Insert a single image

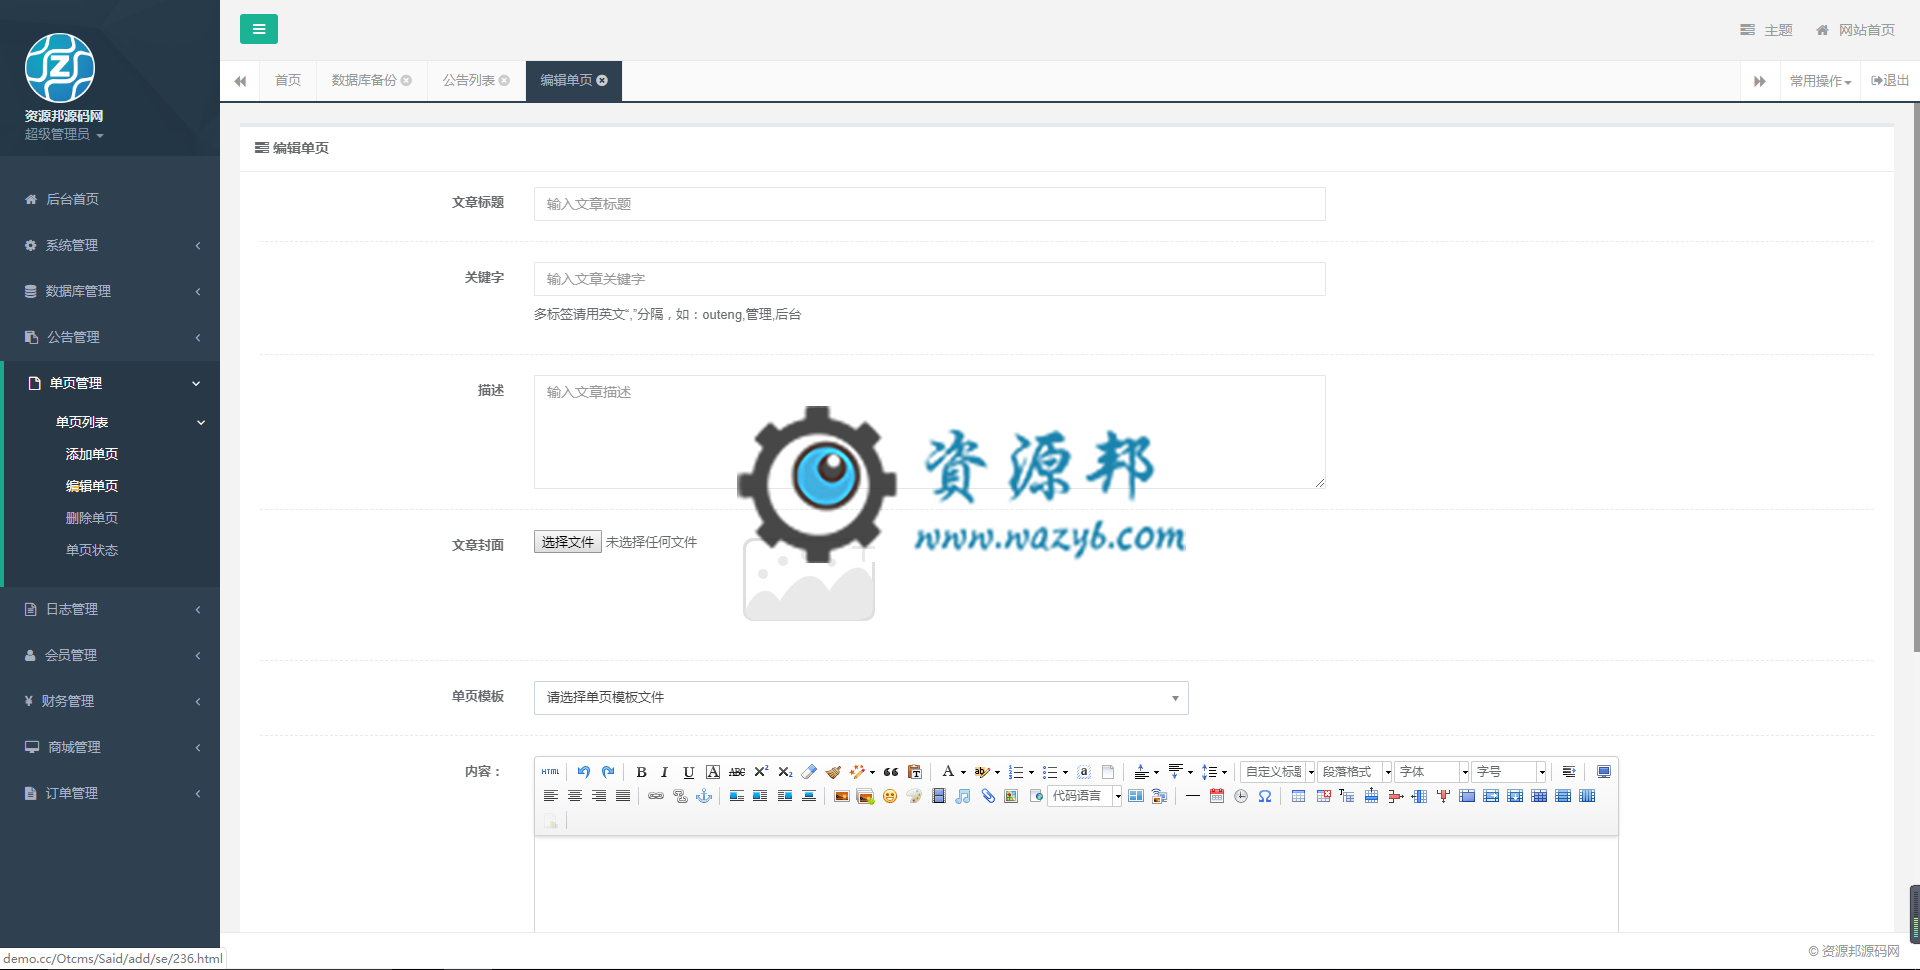(x=841, y=796)
